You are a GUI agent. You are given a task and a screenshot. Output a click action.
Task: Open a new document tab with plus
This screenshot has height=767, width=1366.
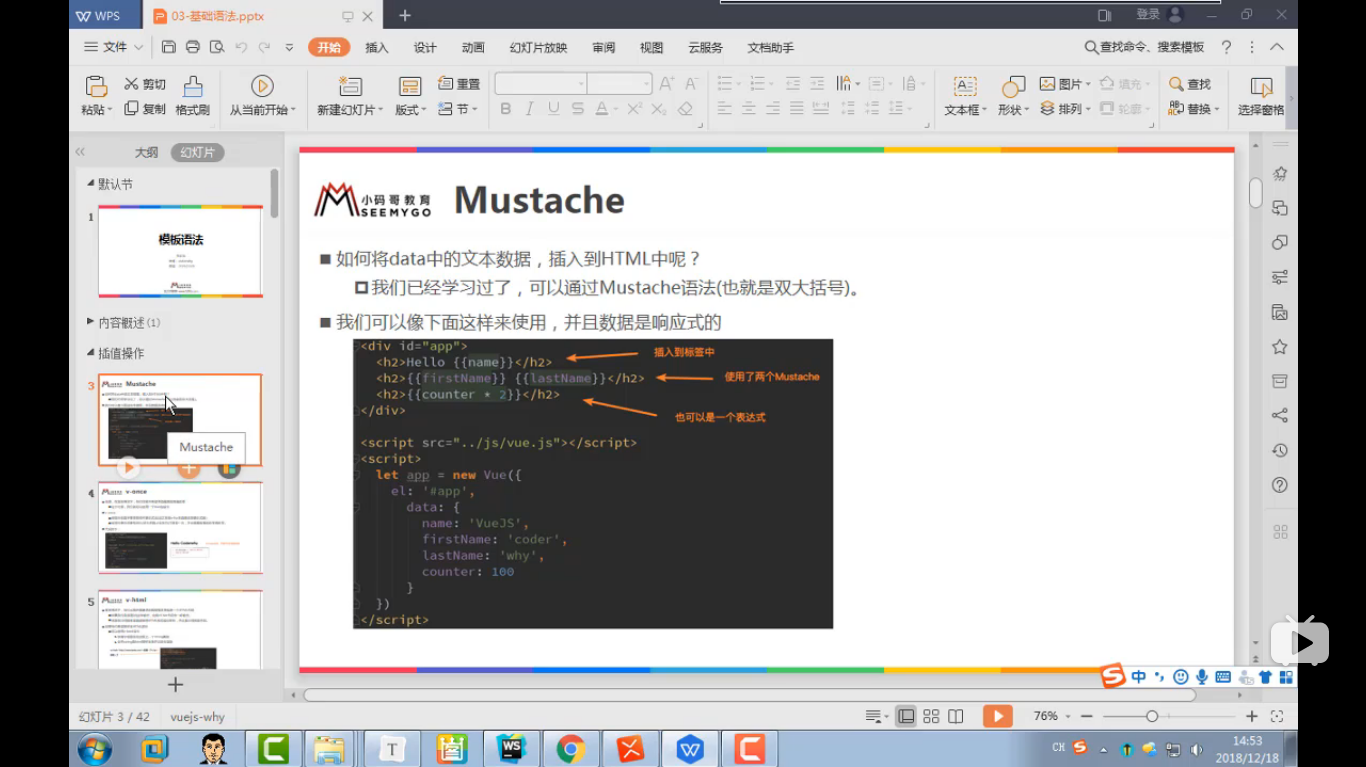point(405,15)
